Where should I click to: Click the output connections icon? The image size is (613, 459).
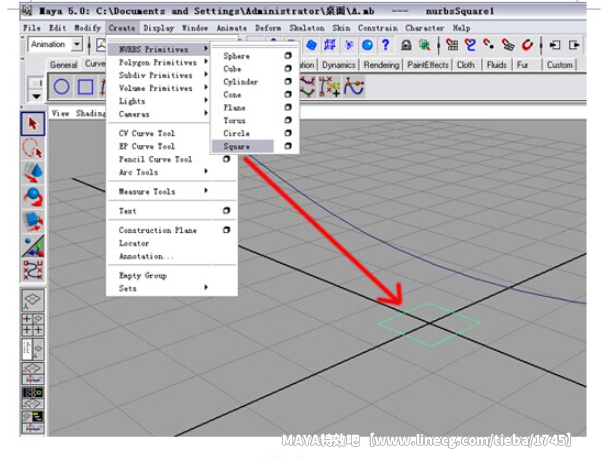click(x=574, y=45)
